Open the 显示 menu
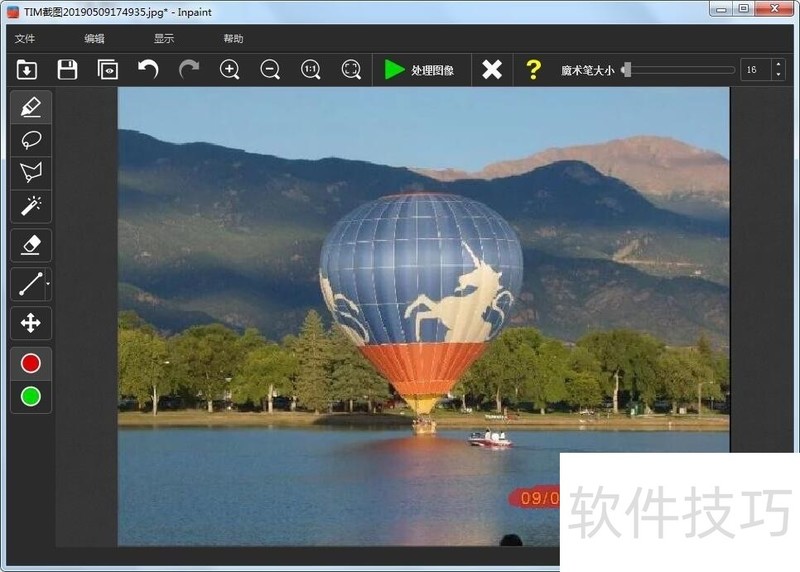This screenshot has width=800, height=572. (164, 39)
